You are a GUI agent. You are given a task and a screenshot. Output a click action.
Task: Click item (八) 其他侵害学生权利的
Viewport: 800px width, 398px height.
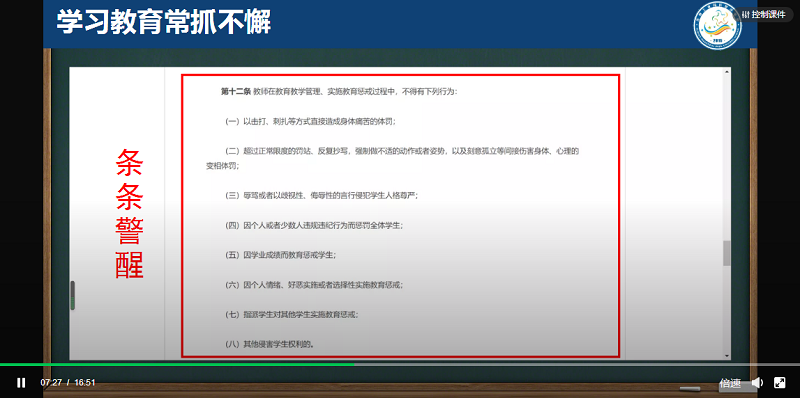(269, 344)
